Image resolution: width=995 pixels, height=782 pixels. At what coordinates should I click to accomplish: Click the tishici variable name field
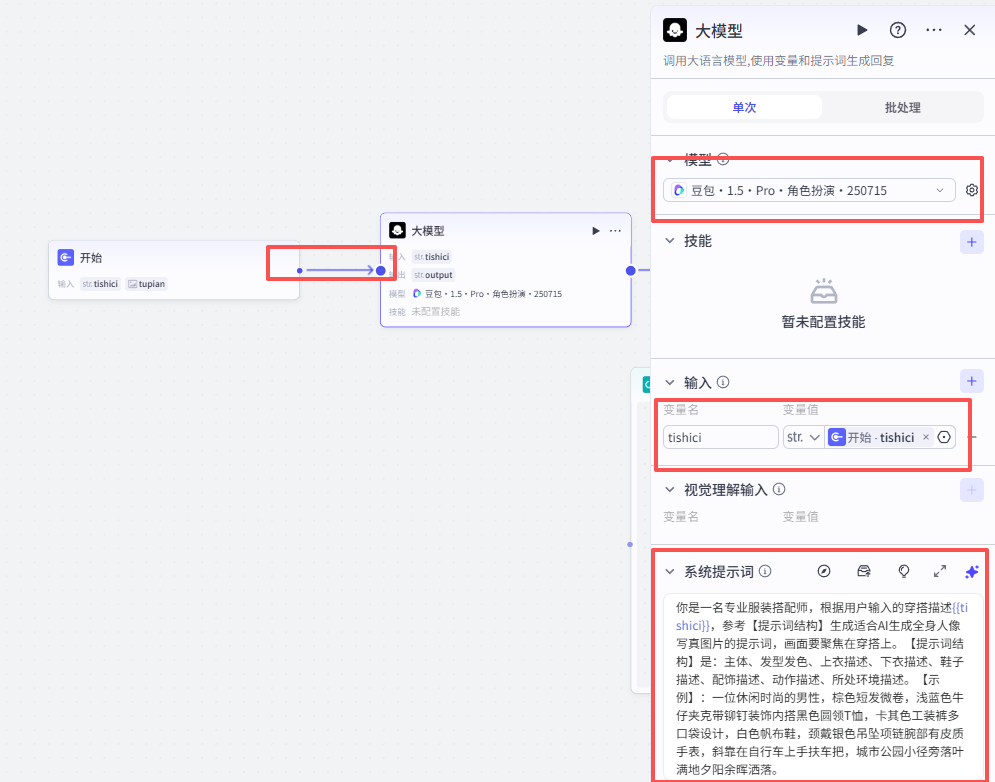720,437
